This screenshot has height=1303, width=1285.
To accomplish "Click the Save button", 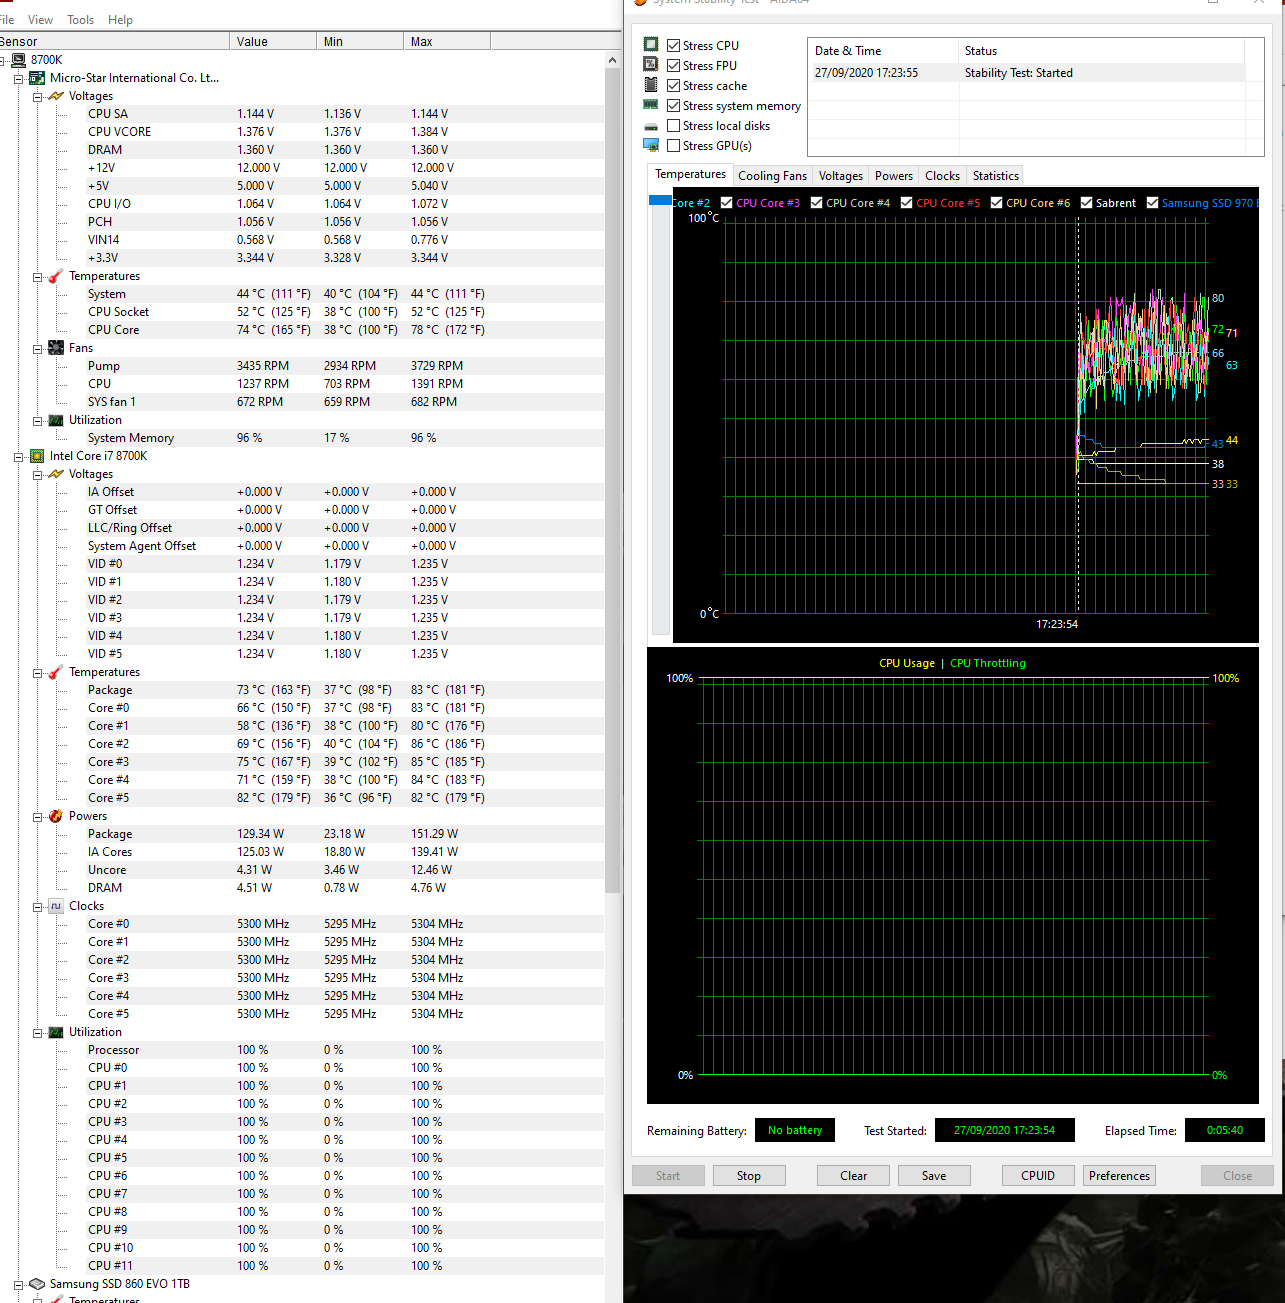I will click(934, 1176).
